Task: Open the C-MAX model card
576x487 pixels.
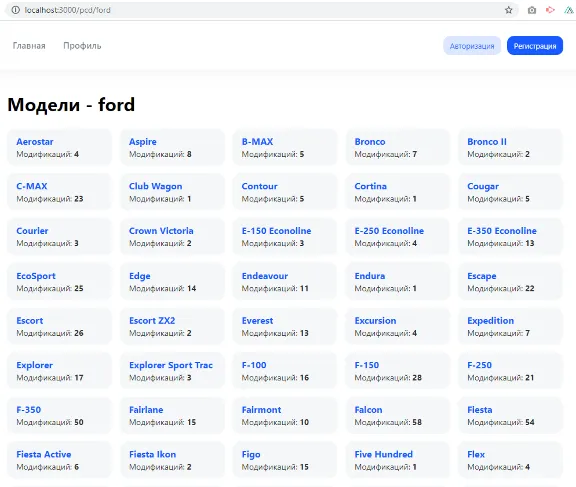Action: pyautogui.click(x=60, y=192)
